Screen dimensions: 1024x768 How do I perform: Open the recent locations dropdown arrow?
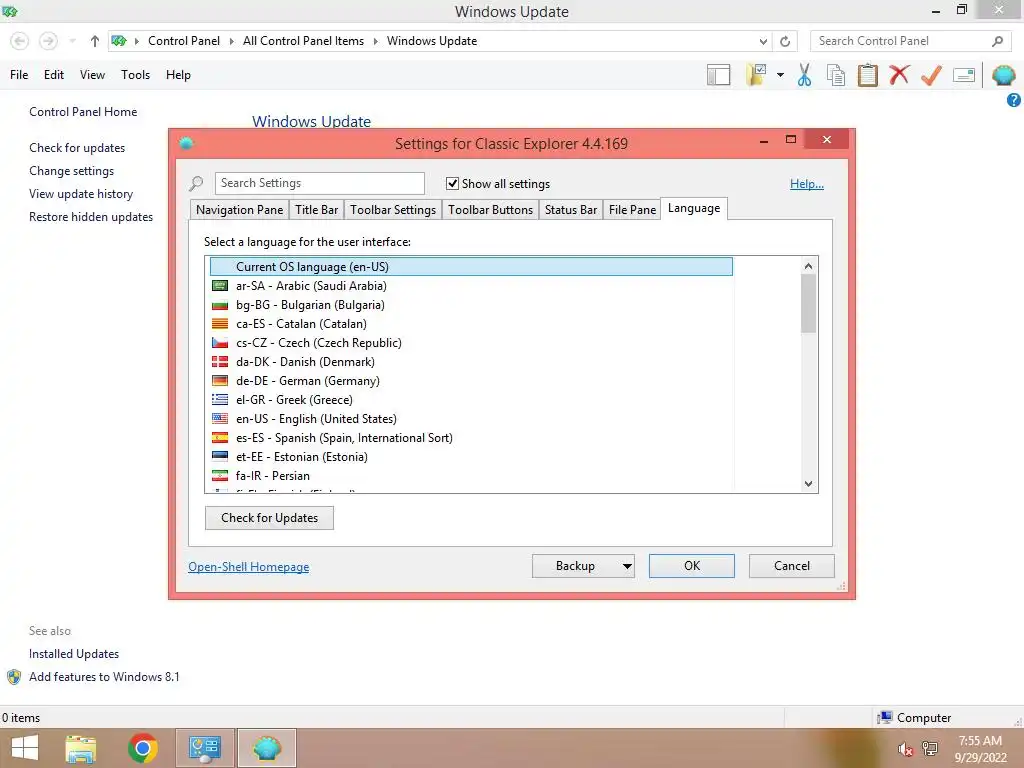point(72,41)
